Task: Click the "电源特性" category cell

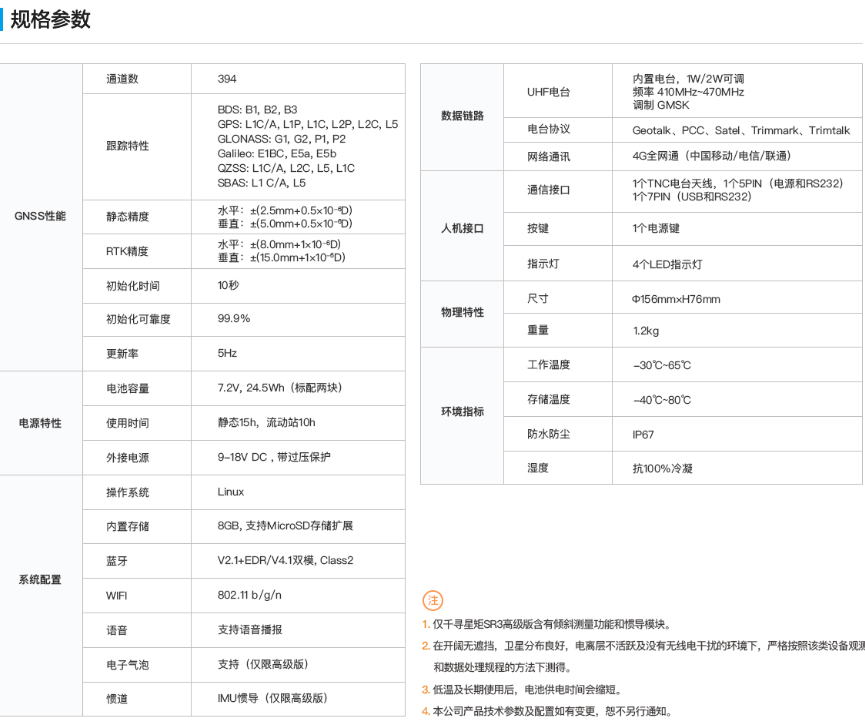Action: 40,423
